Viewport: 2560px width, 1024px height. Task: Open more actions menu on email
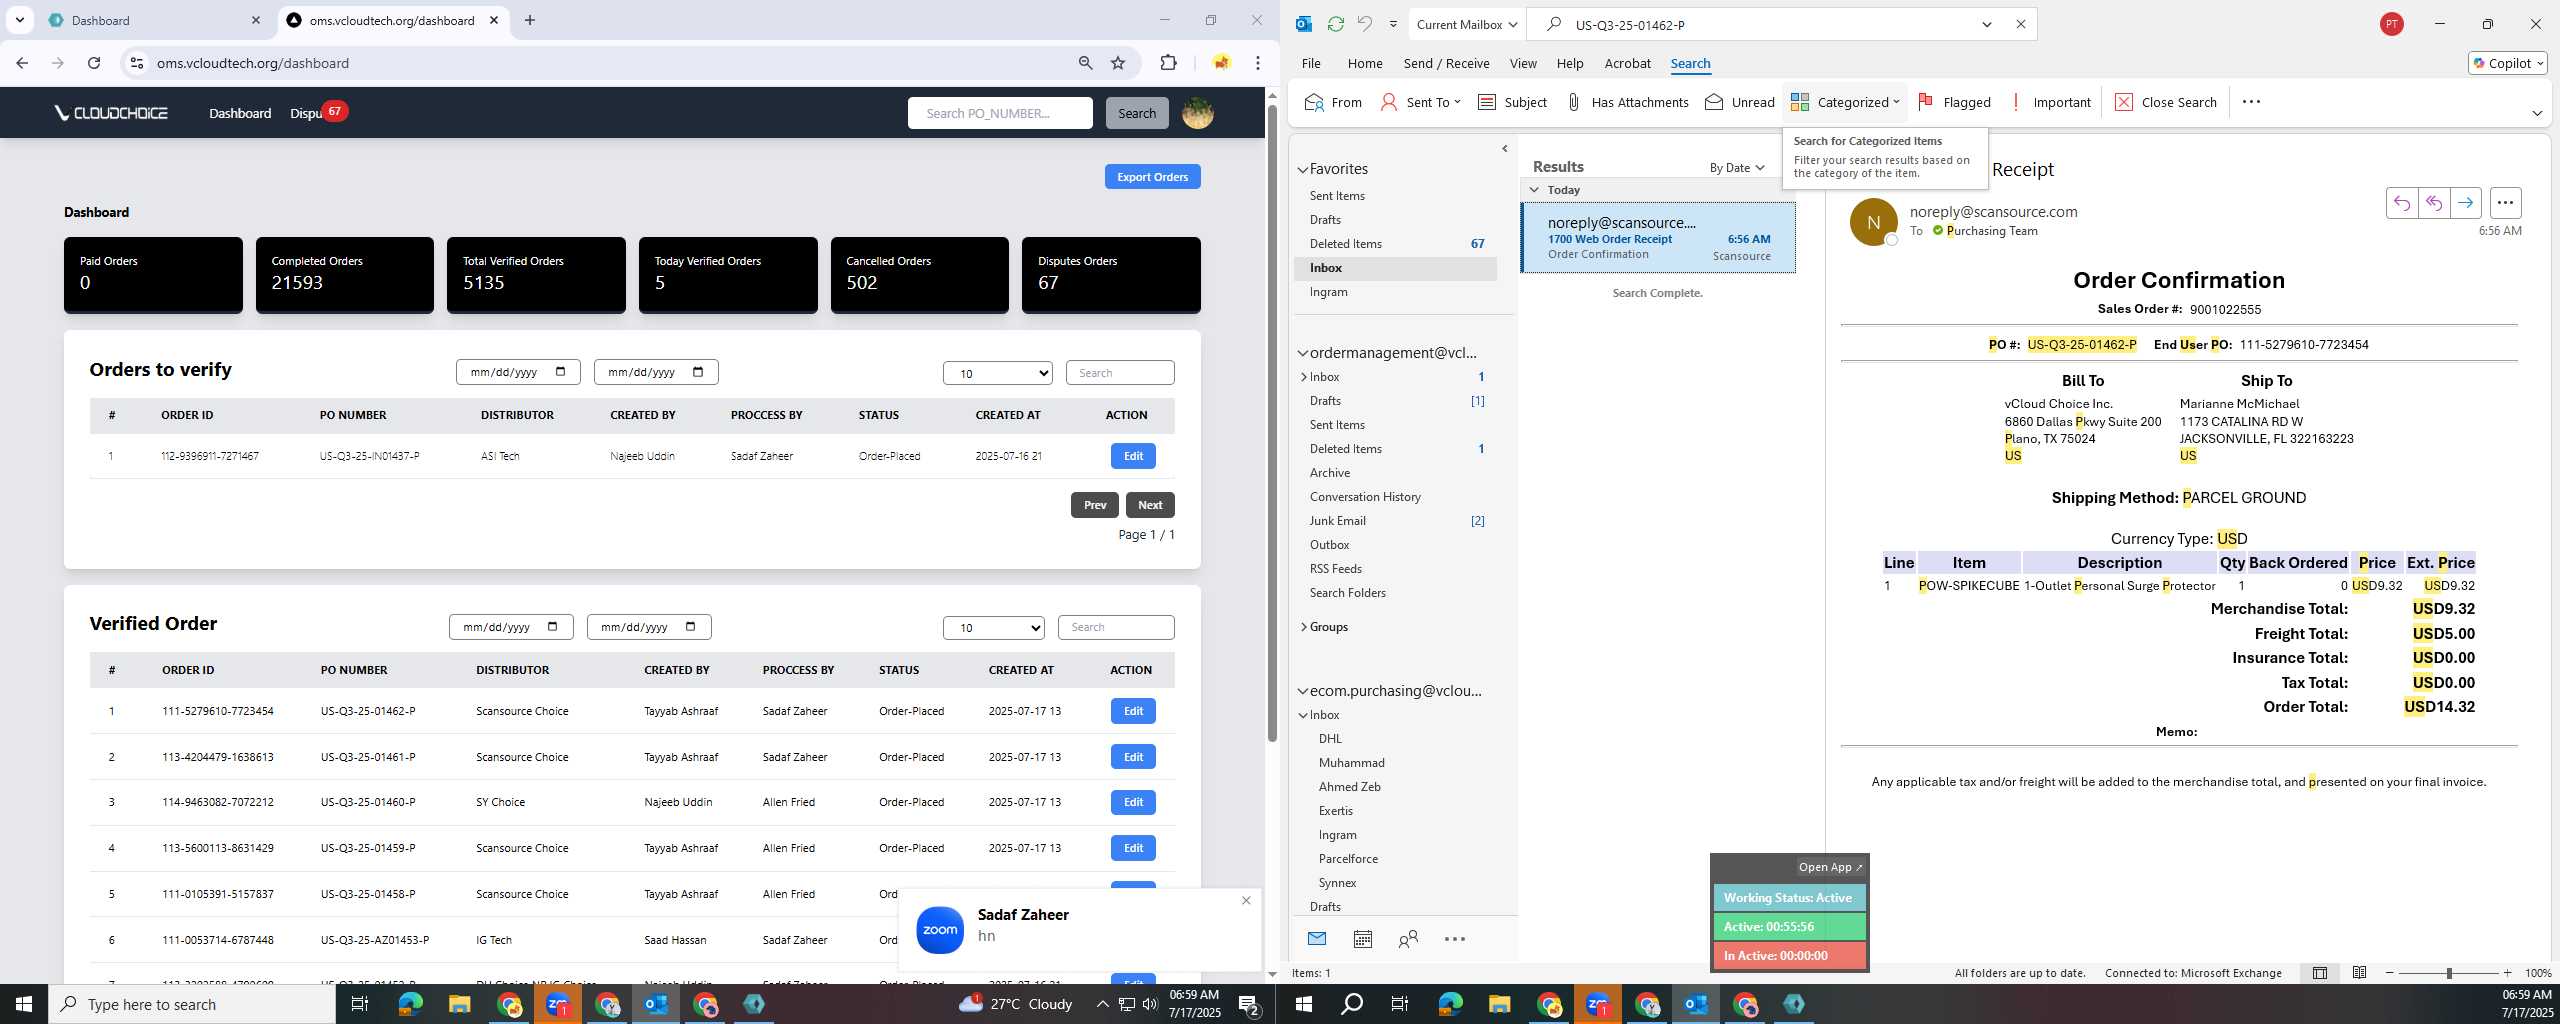(2505, 203)
